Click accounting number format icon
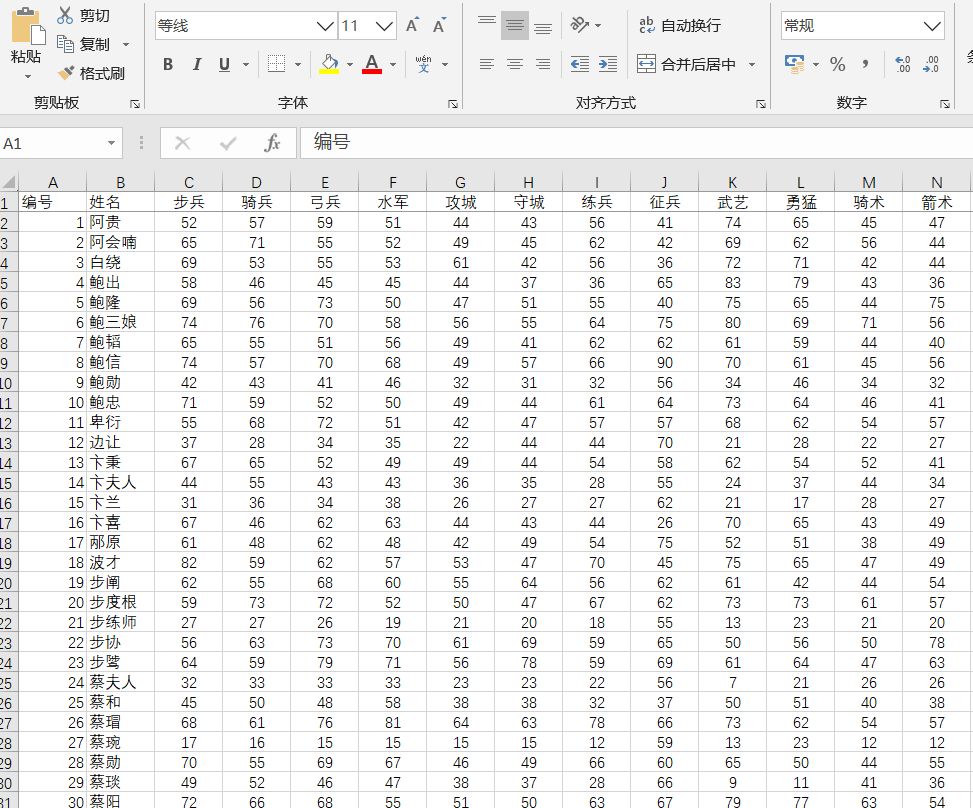Image resolution: width=973 pixels, height=808 pixels. coord(794,63)
